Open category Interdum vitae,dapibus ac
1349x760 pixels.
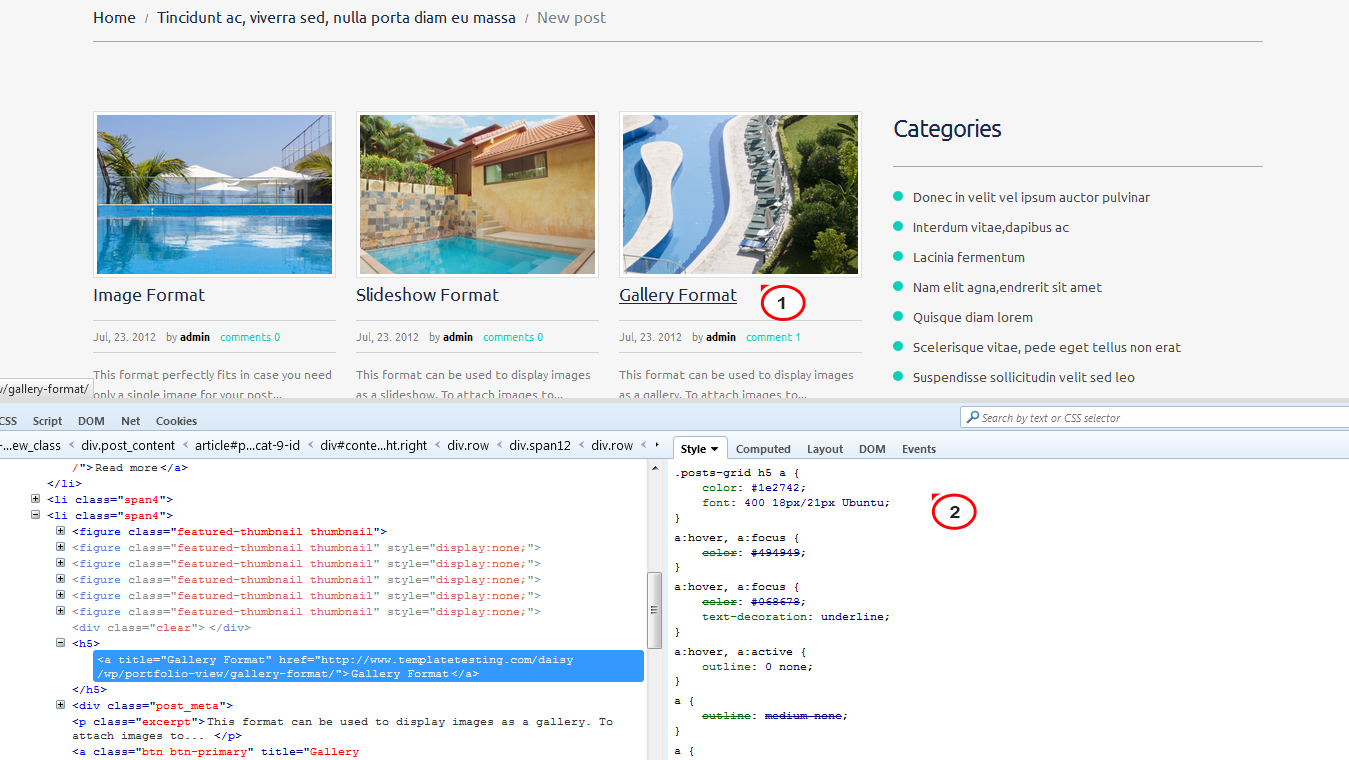[991, 227]
